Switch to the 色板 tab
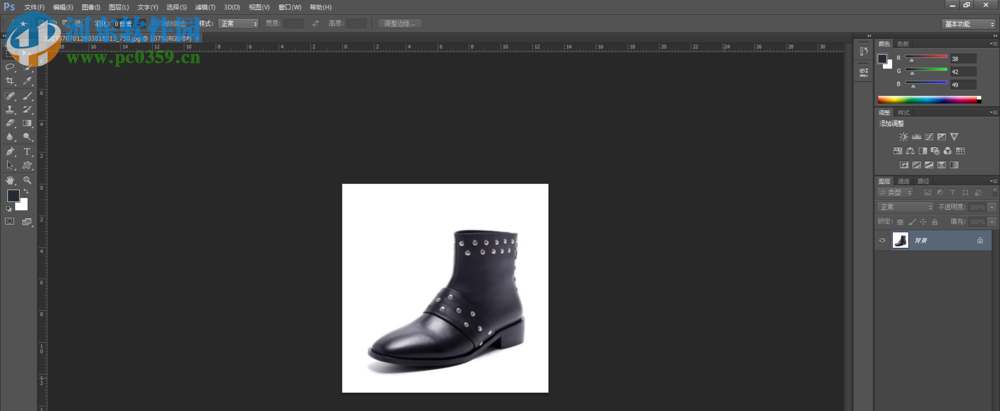This screenshot has width=1000, height=411. [903, 43]
